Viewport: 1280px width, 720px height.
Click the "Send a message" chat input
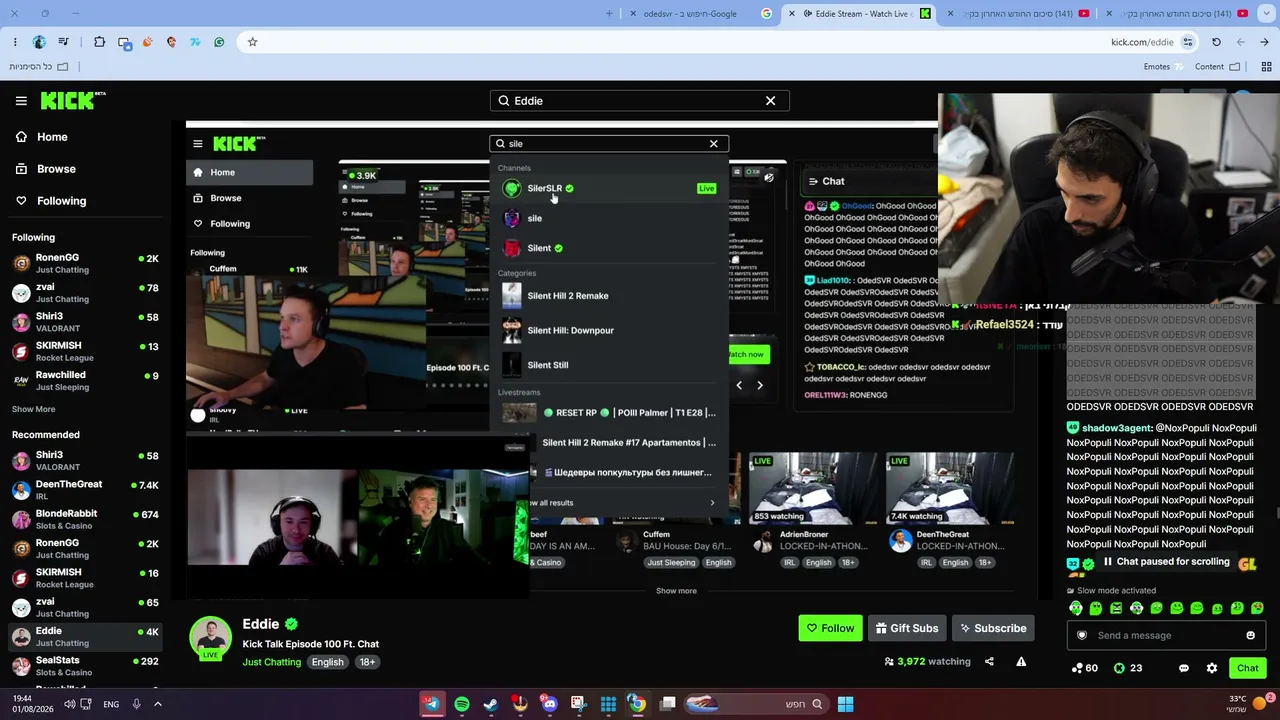1166,635
